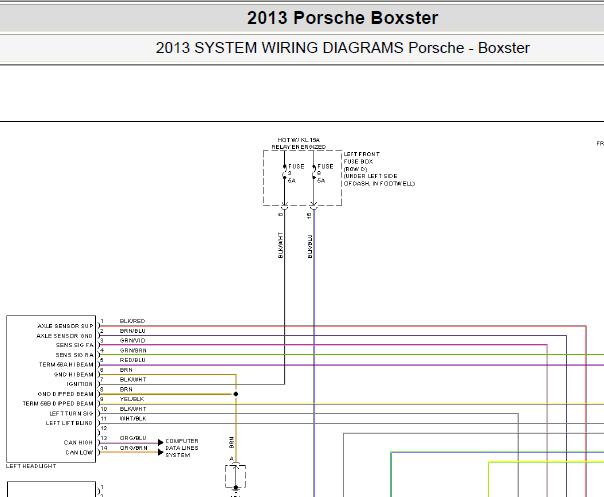Click the 'SYSTEM' reference label under DATA LINES
The image size is (604, 497).
click(178, 455)
